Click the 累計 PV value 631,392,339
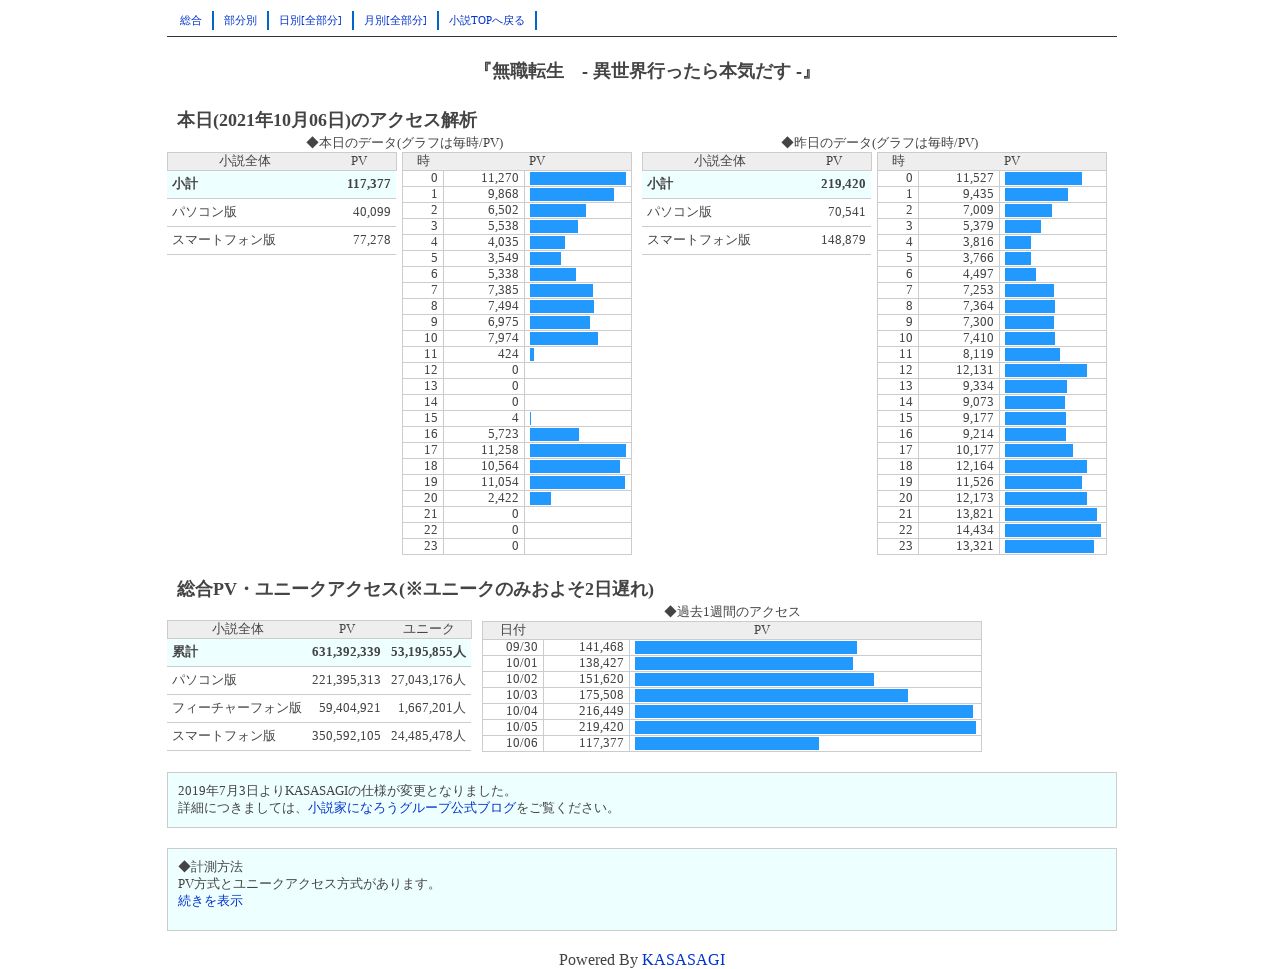Image resolution: width=1284 pixels, height=969 pixels. click(346, 652)
